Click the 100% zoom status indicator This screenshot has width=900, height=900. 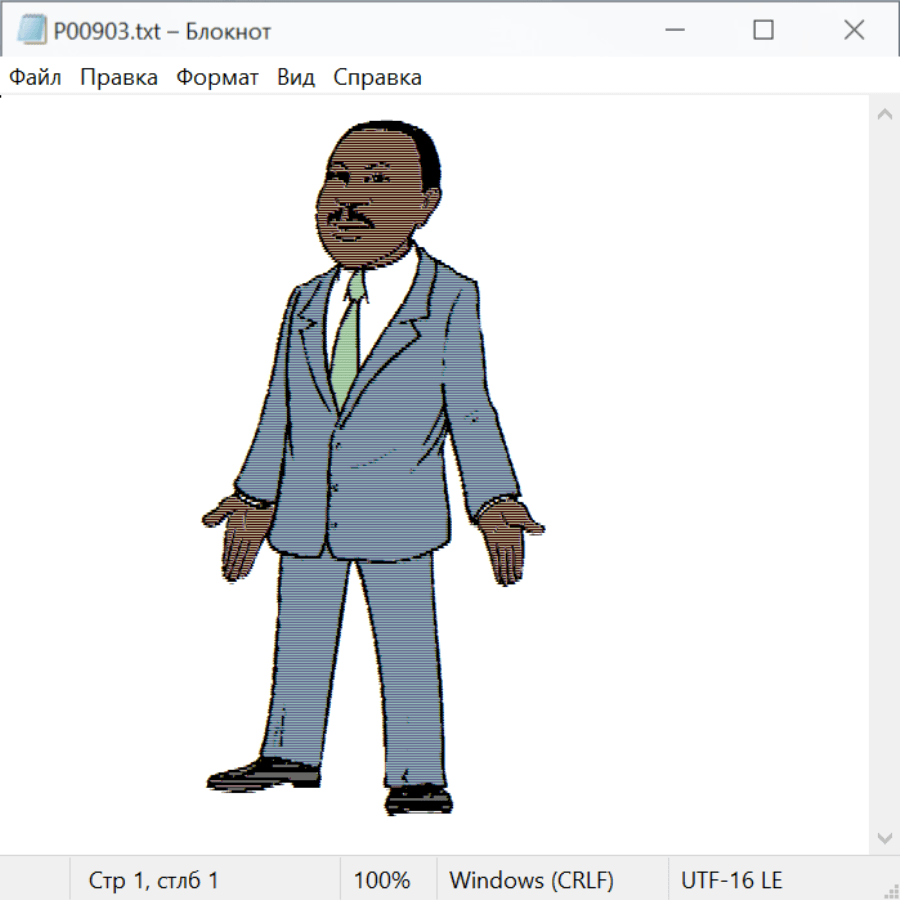[382, 880]
